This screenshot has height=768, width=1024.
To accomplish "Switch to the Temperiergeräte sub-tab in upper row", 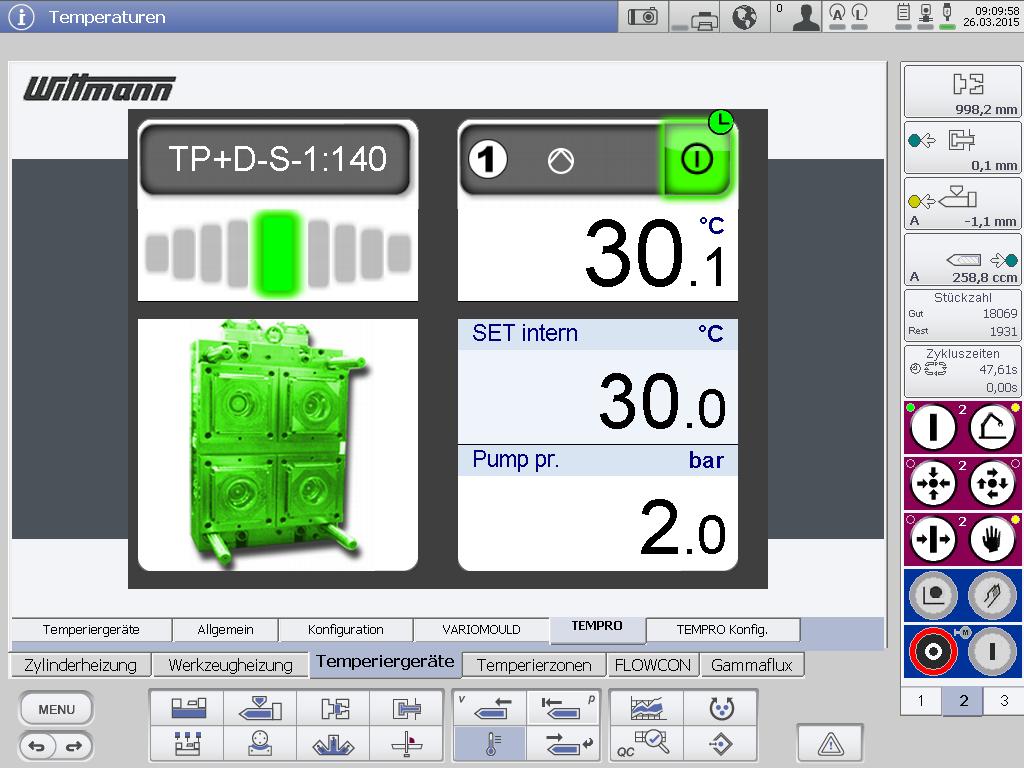I will [91, 630].
